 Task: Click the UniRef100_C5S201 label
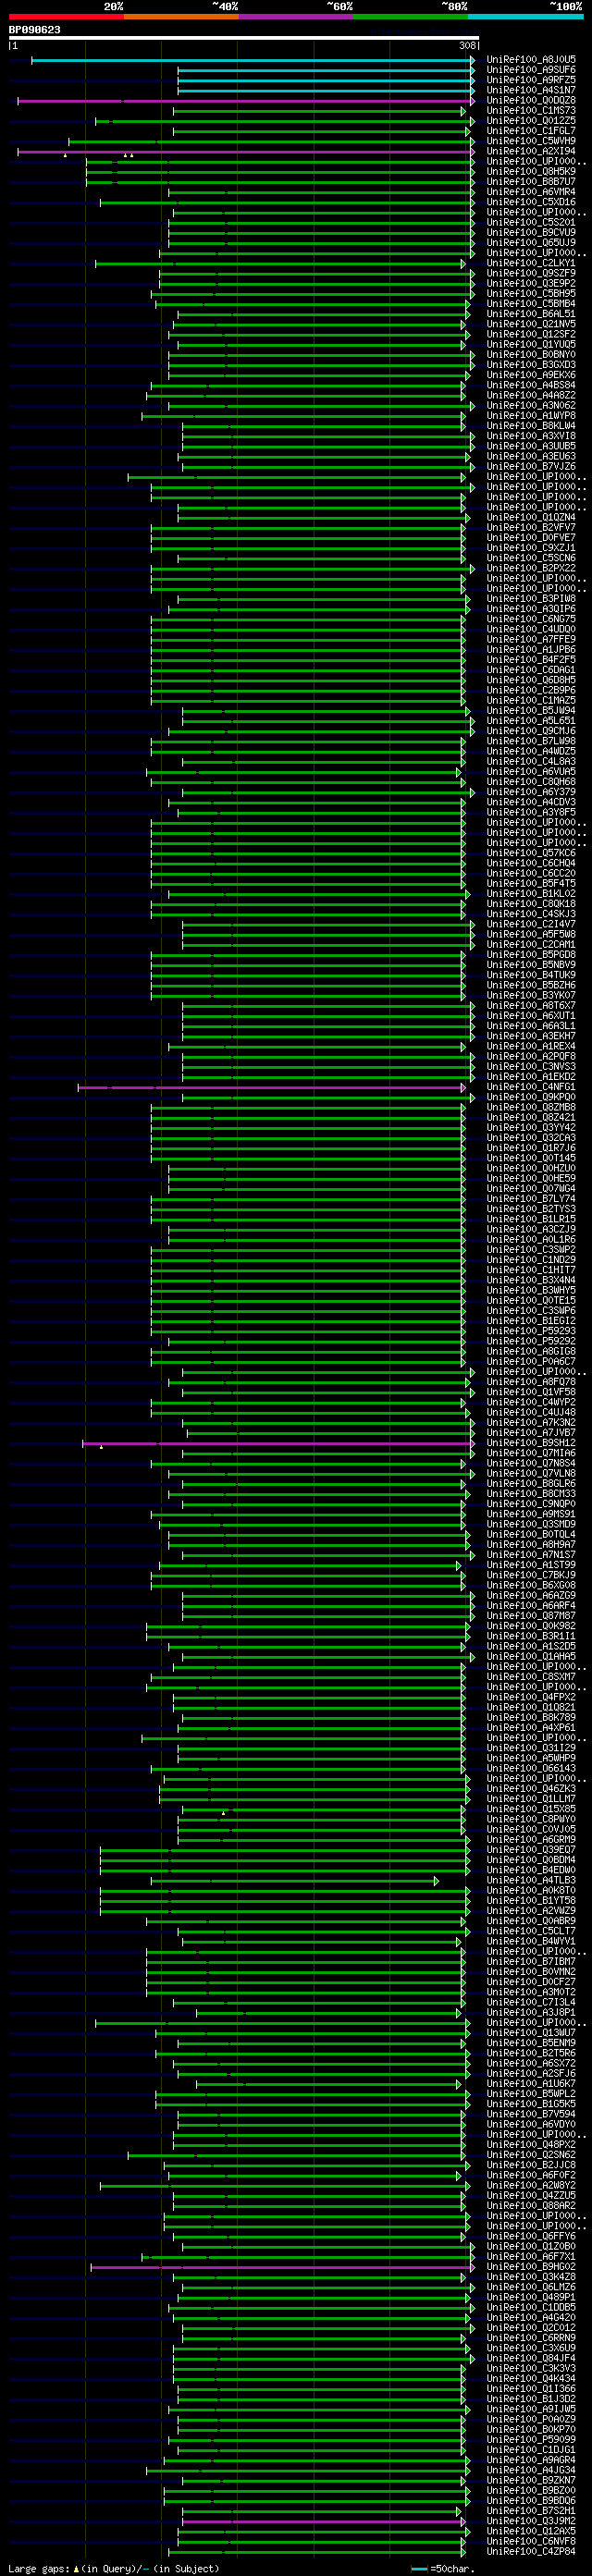click(531, 223)
